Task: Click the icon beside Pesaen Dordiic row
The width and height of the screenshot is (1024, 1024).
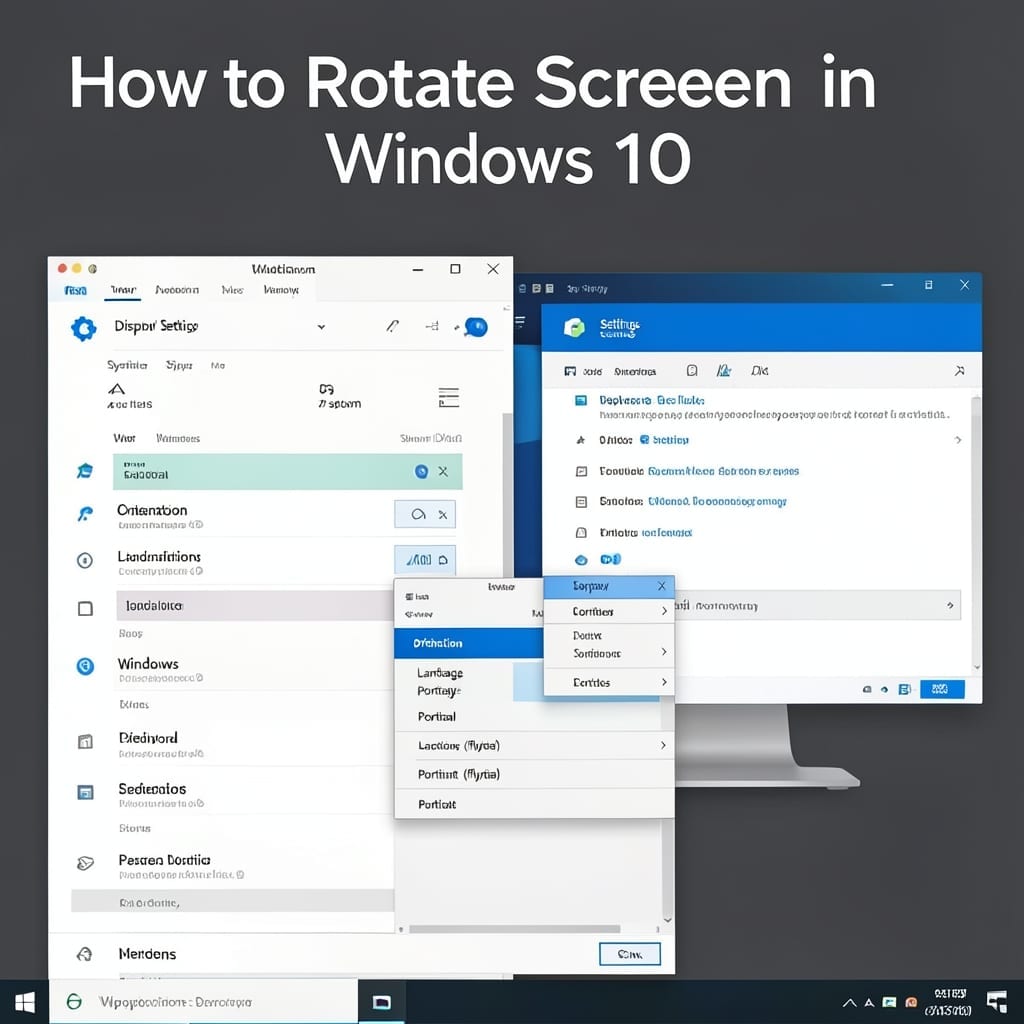Action: point(85,863)
